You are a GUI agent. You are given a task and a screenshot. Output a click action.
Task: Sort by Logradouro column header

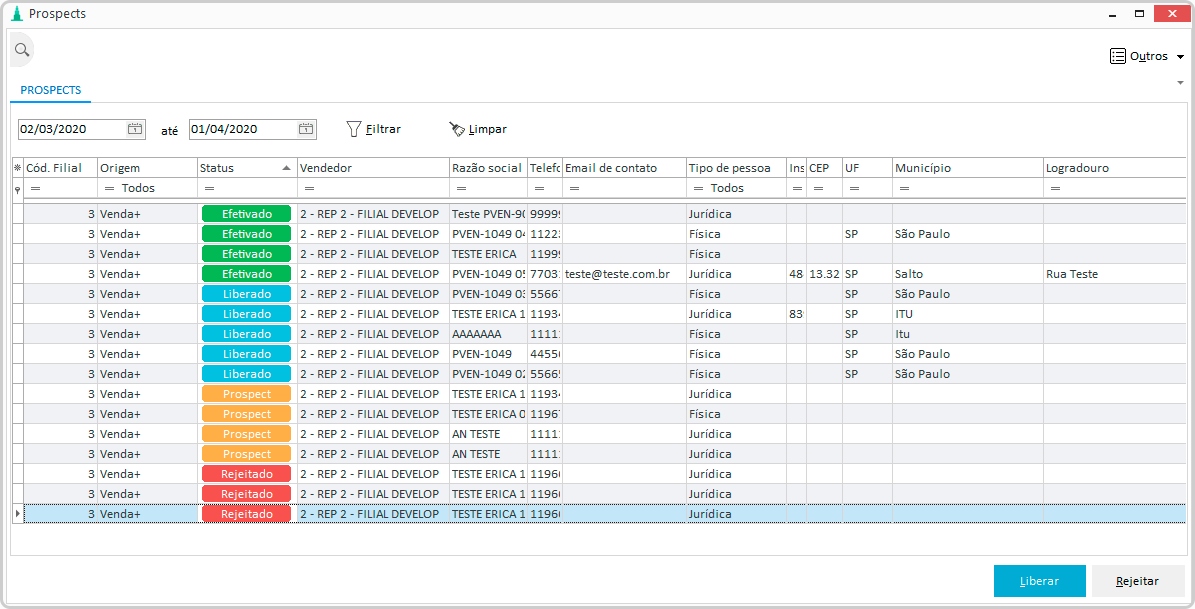click(x=1114, y=168)
